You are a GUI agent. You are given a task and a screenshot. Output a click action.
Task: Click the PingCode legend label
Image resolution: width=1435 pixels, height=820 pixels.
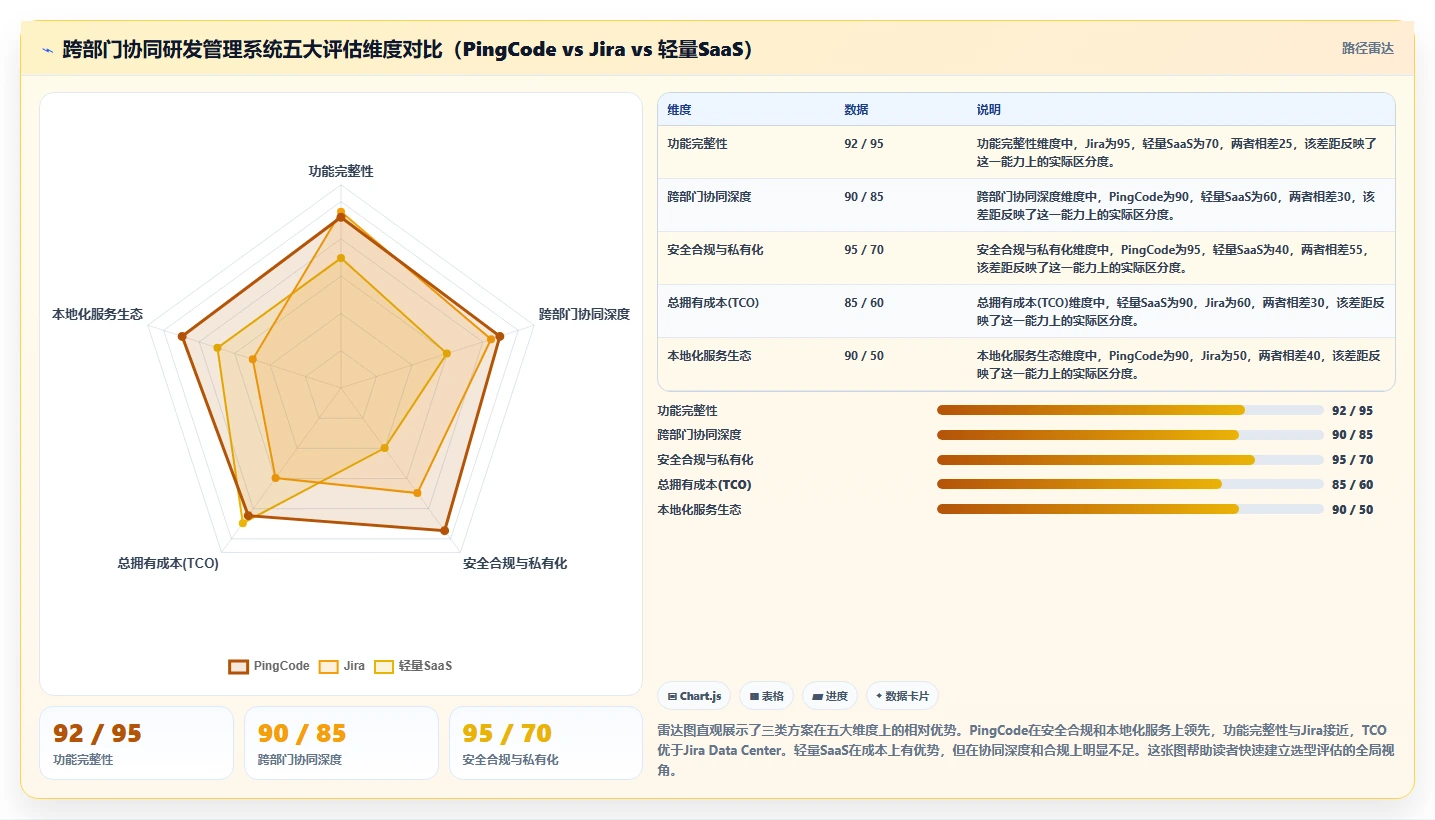[281, 666]
